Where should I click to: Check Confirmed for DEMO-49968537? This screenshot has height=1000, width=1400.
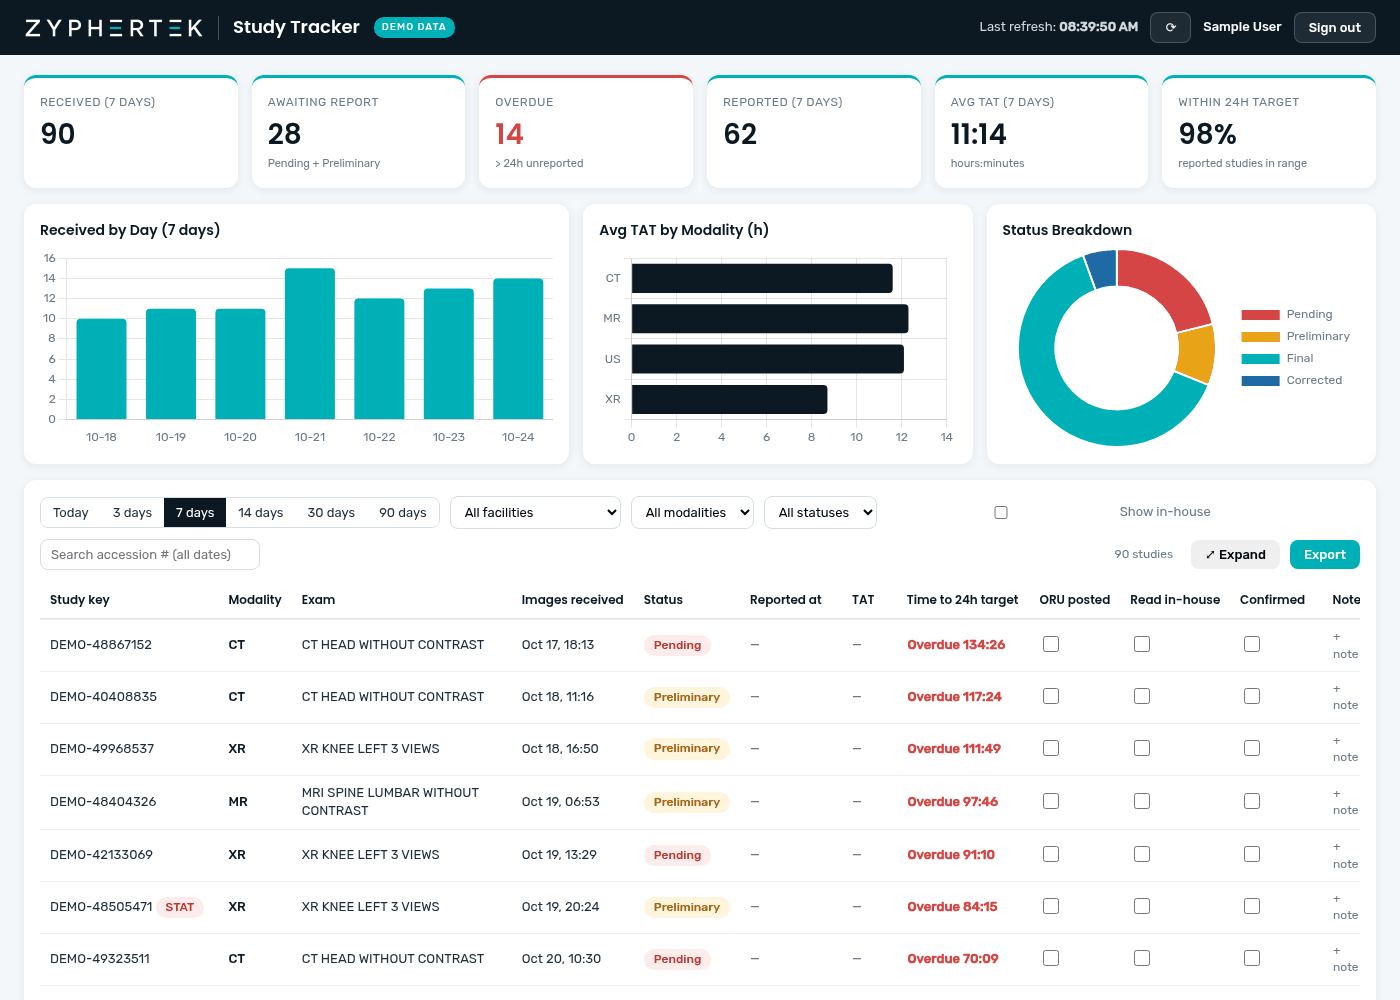(x=1252, y=748)
